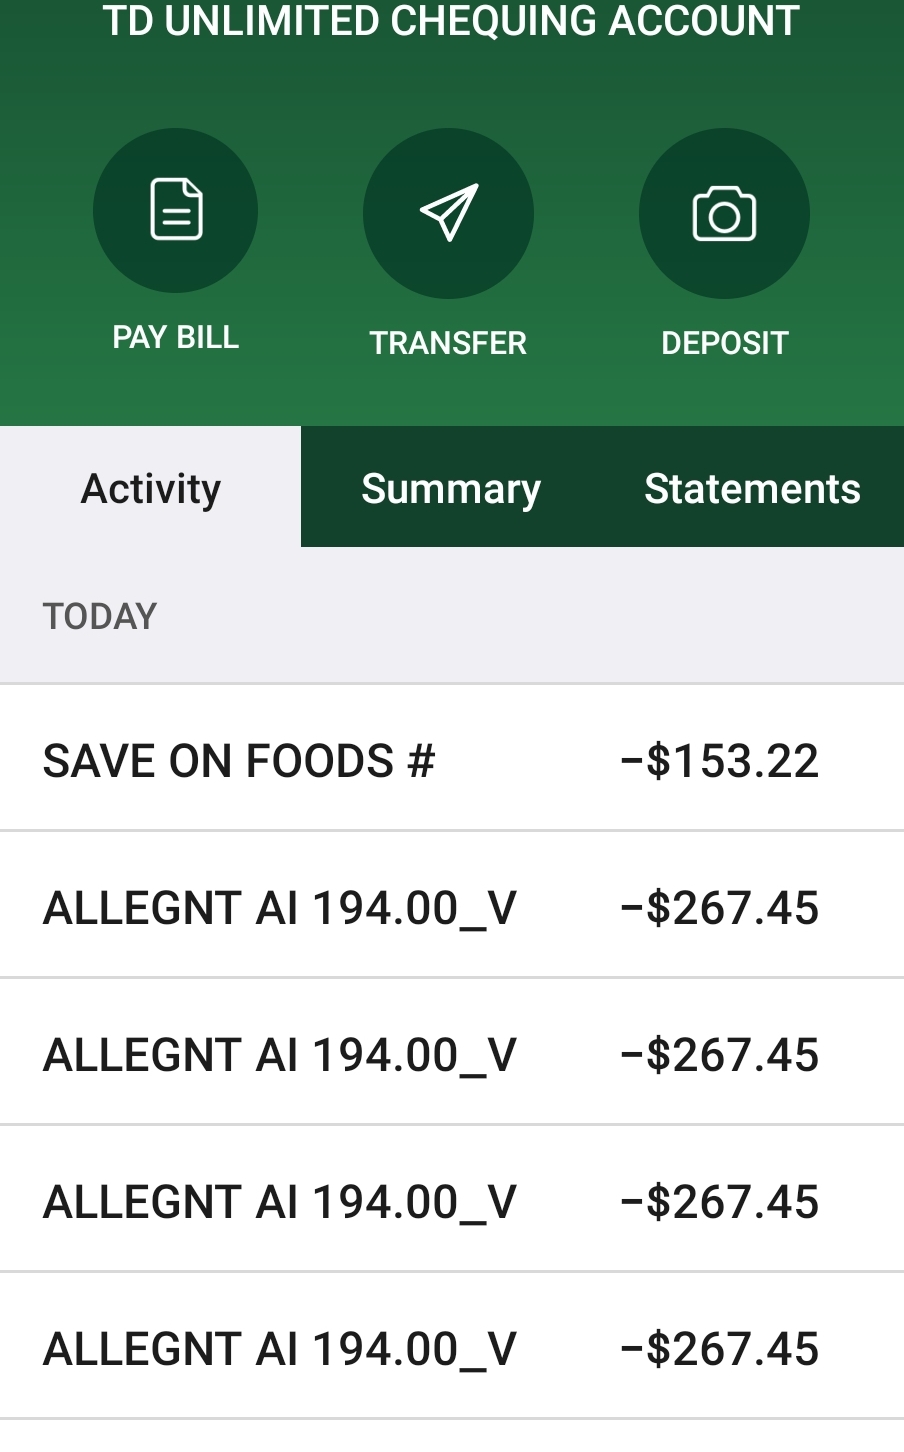
Task: Tap the TD Unlimited Chequing Account title
Action: click(451, 21)
